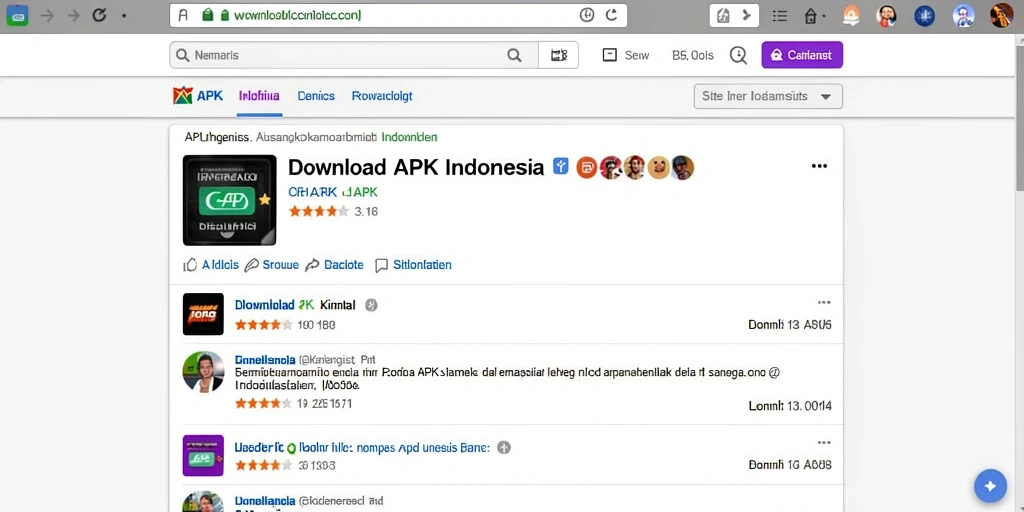Select the Inlofiiia tab
This screenshot has width=1024, height=512.
pyautogui.click(x=259, y=96)
